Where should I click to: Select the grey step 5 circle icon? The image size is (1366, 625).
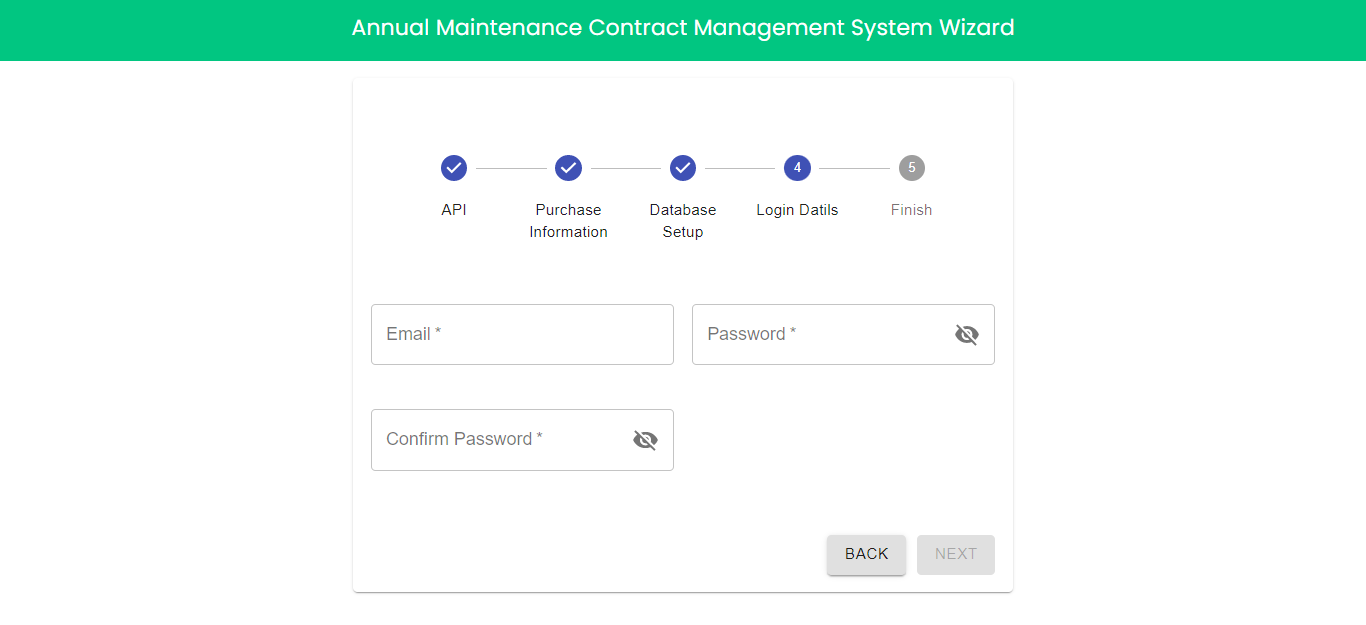(912, 168)
